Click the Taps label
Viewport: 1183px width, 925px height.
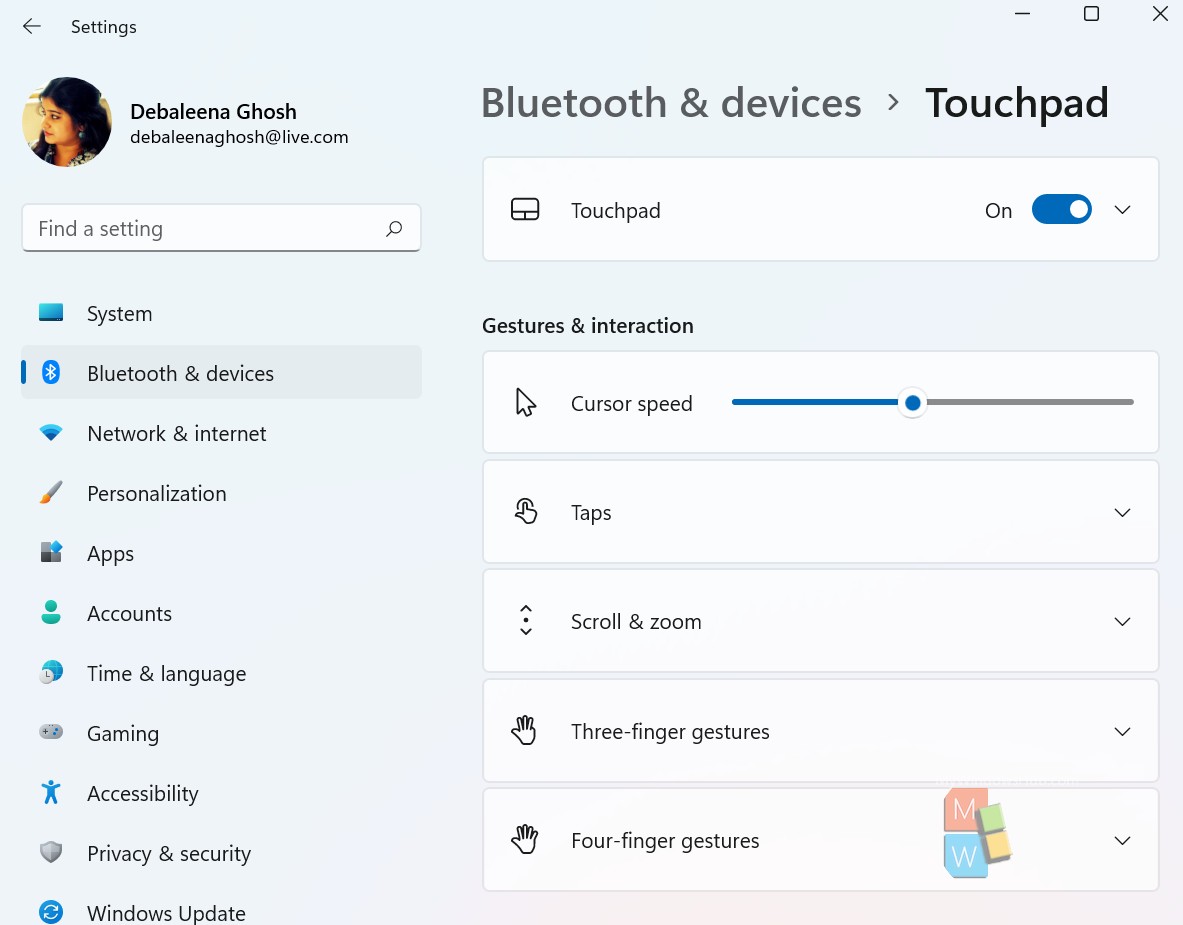coord(591,513)
